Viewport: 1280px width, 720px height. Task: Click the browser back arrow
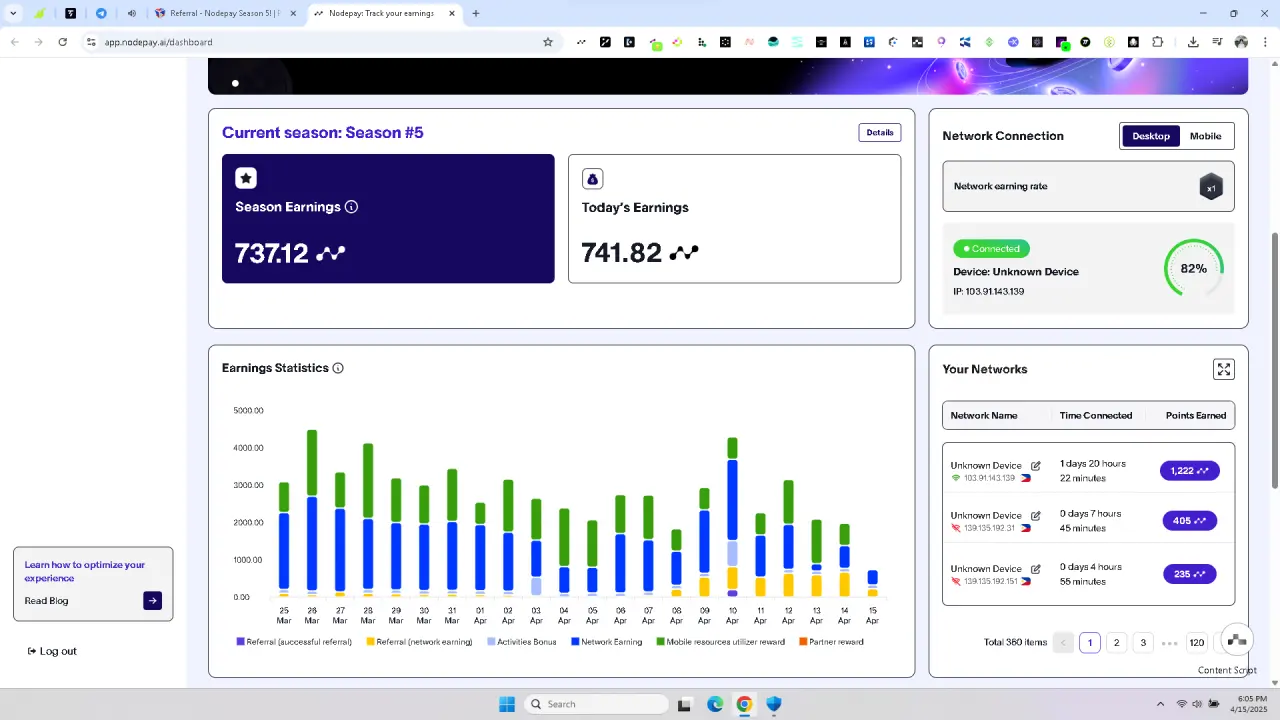click(14, 42)
